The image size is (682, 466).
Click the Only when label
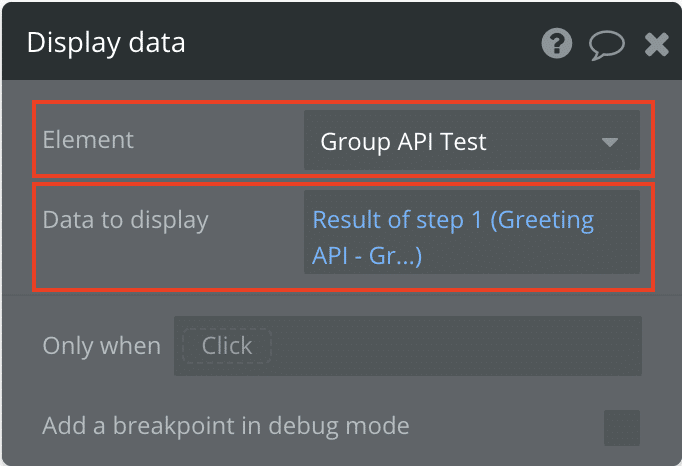(102, 346)
